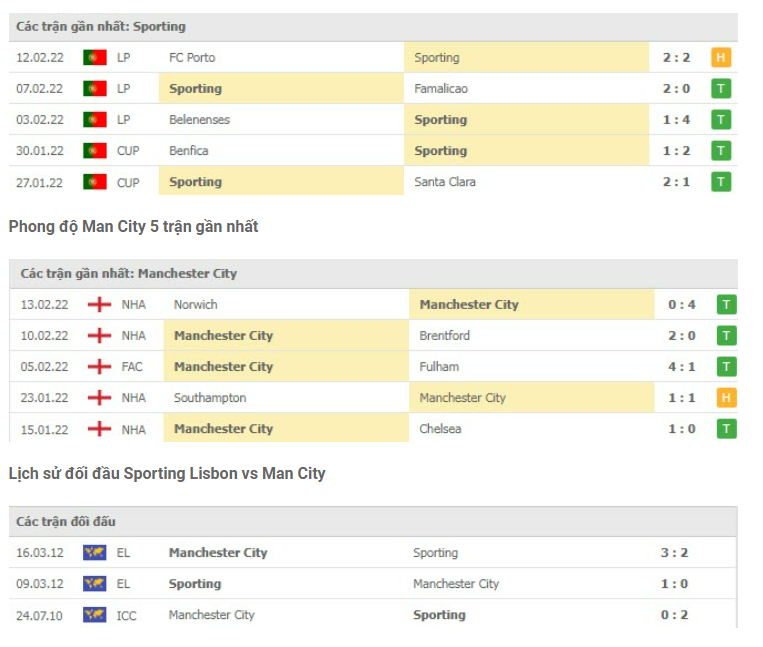Select the Fulham FA Cup match row
The height and width of the screenshot is (647, 763).
tap(380, 367)
